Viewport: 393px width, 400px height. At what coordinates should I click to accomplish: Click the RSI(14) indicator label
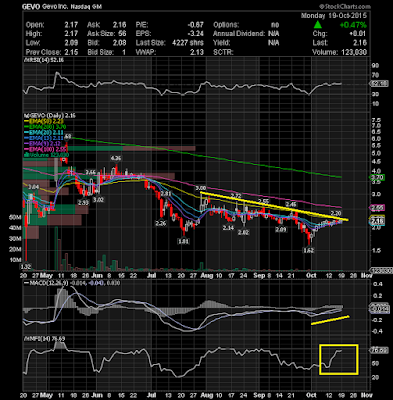pyautogui.click(x=43, y=60)
